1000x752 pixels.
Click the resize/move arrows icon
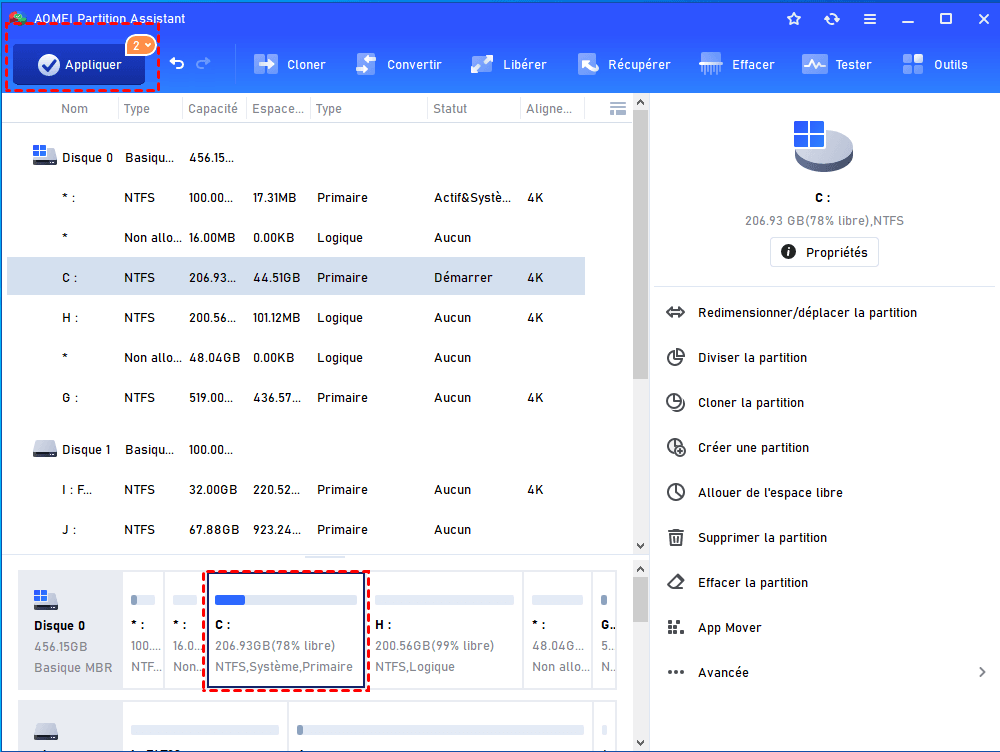[x=675, y=313]
